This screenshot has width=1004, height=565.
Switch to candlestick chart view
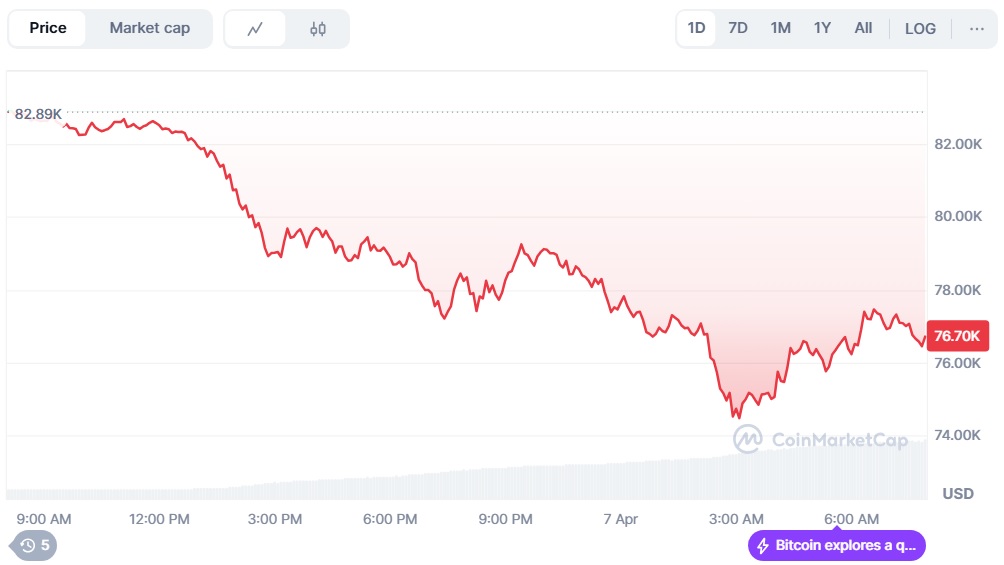pyautogui.click(x=318, y=29)
